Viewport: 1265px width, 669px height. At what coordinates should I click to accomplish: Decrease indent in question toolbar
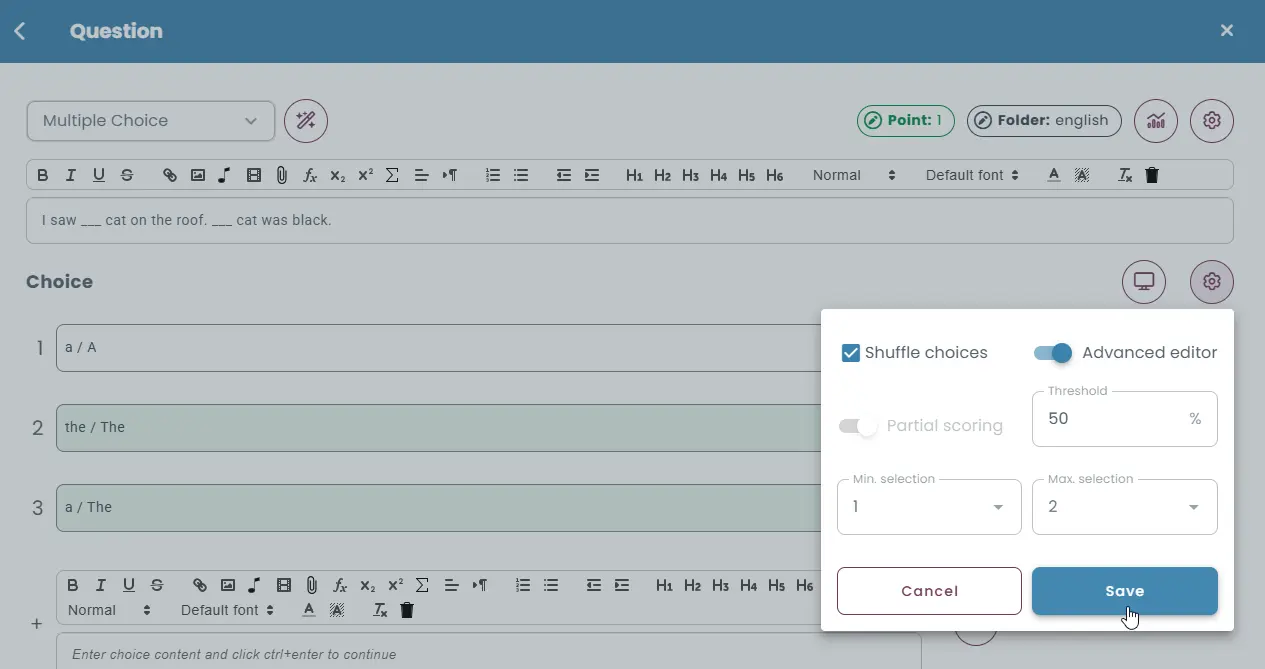point(564,175)
